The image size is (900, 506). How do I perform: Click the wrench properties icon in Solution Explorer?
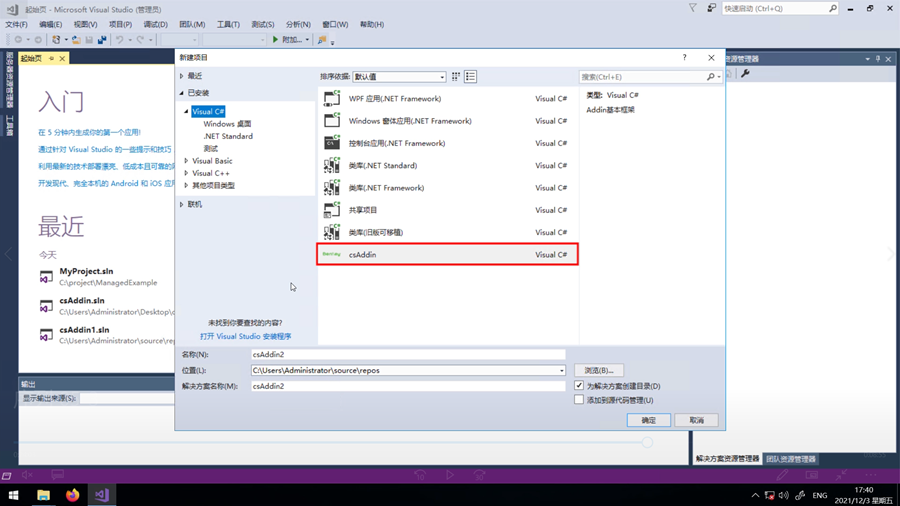[x=745, y=73]
